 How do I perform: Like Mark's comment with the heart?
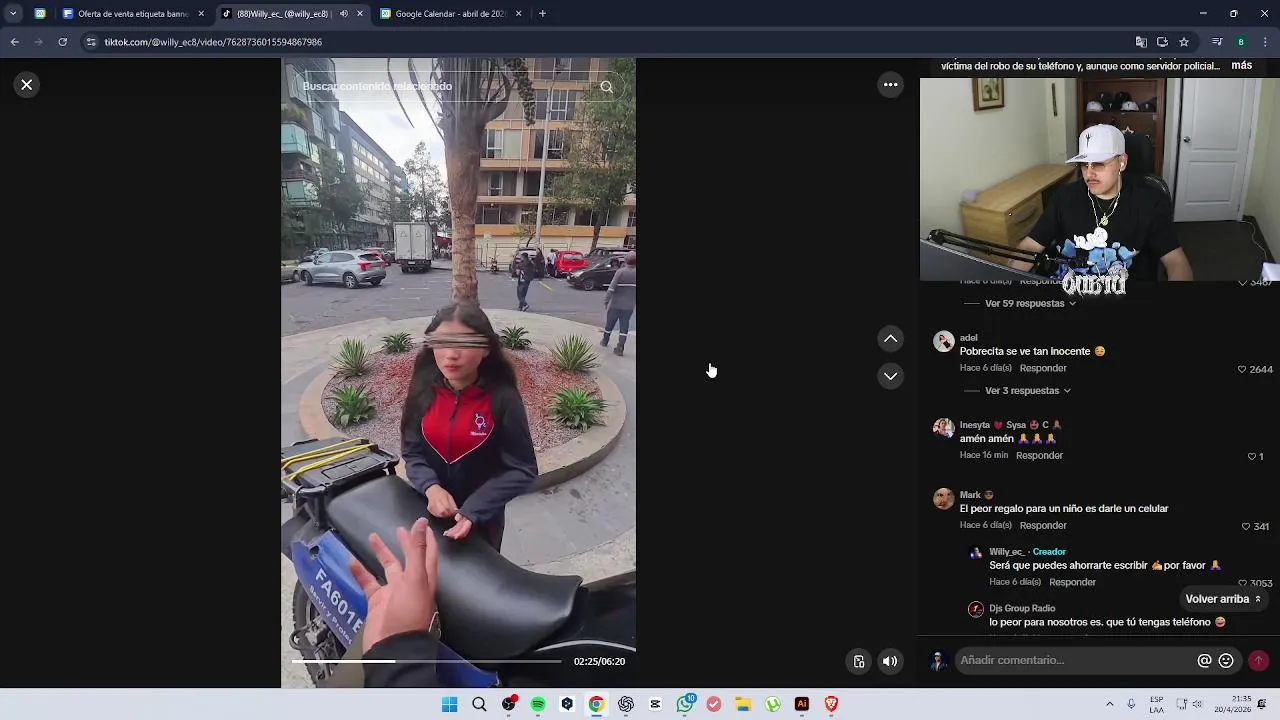1246,526
